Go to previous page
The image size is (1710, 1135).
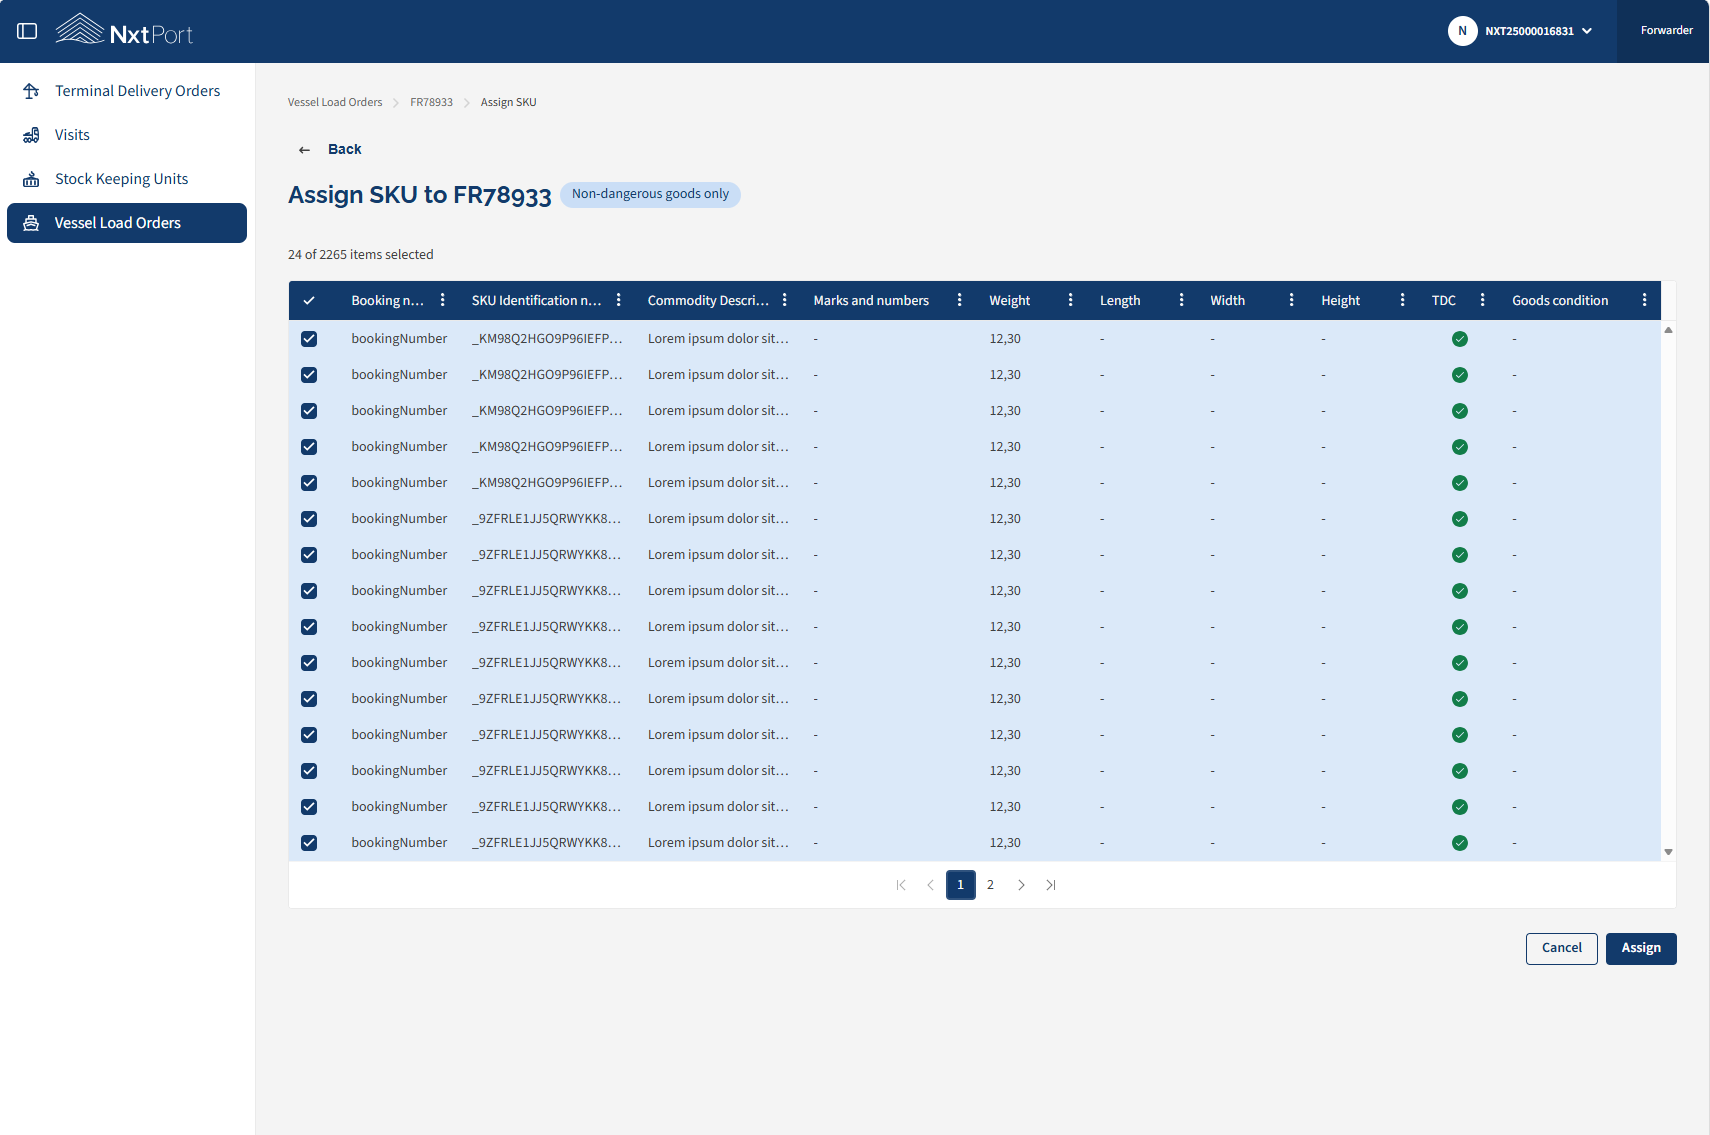(x=931, y=885)
